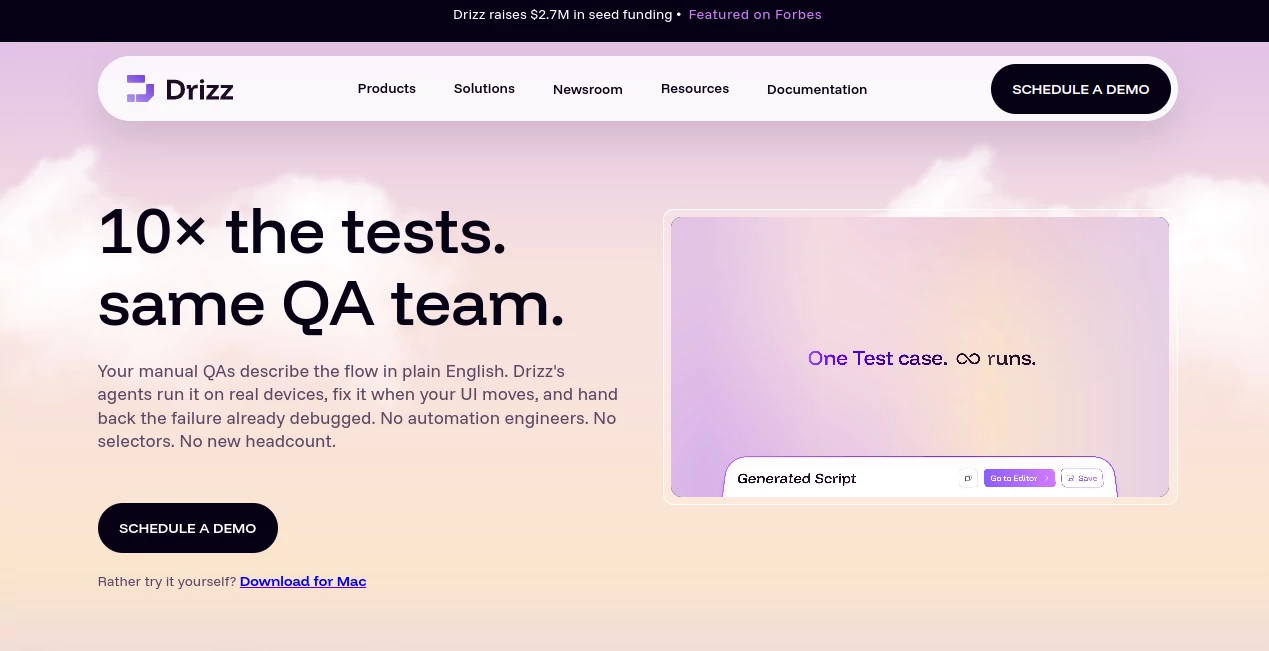Click the Save button in Generated Script
Viewport: 1269px width, 651px height.
click(x=1081, y=478)
